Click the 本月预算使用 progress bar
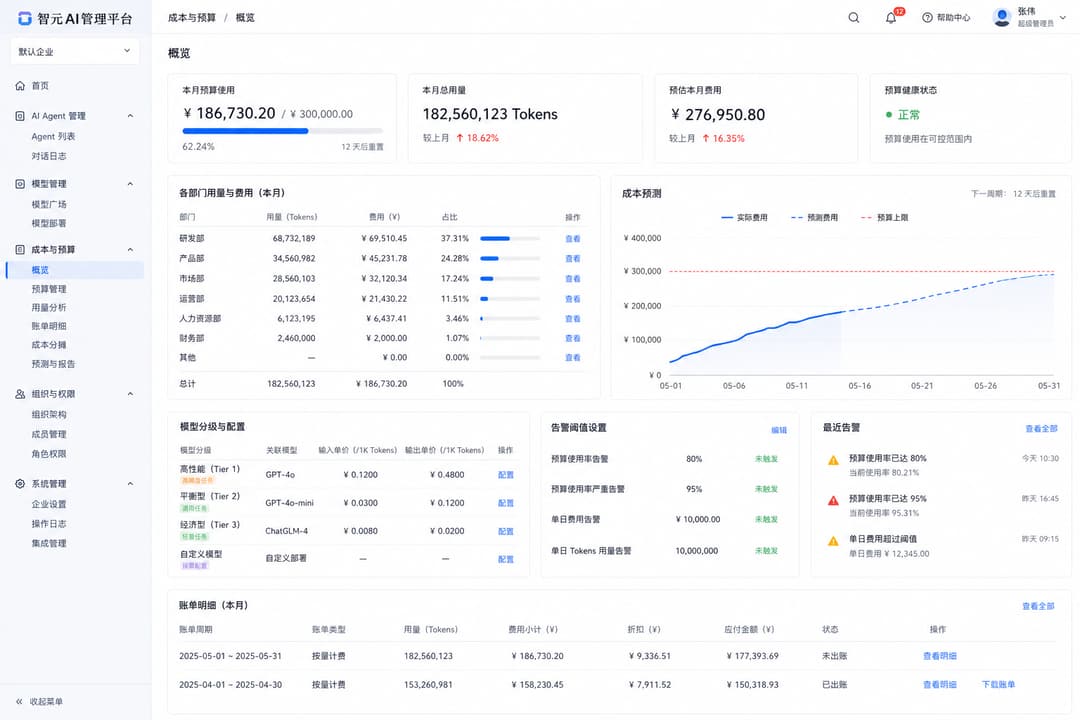The image size is (1080, 720). click(282, 130)
